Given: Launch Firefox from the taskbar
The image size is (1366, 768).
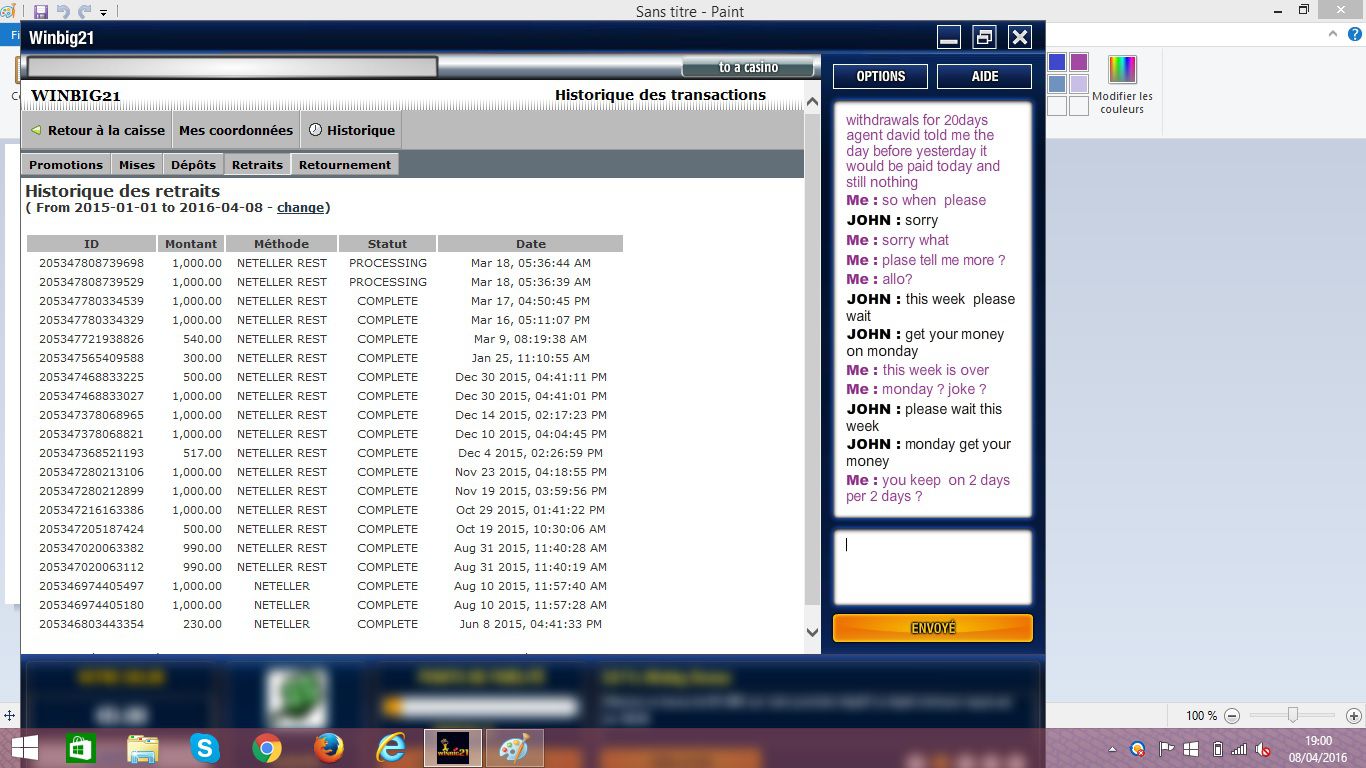Looking at the screenshot, I should click(328, 748).
